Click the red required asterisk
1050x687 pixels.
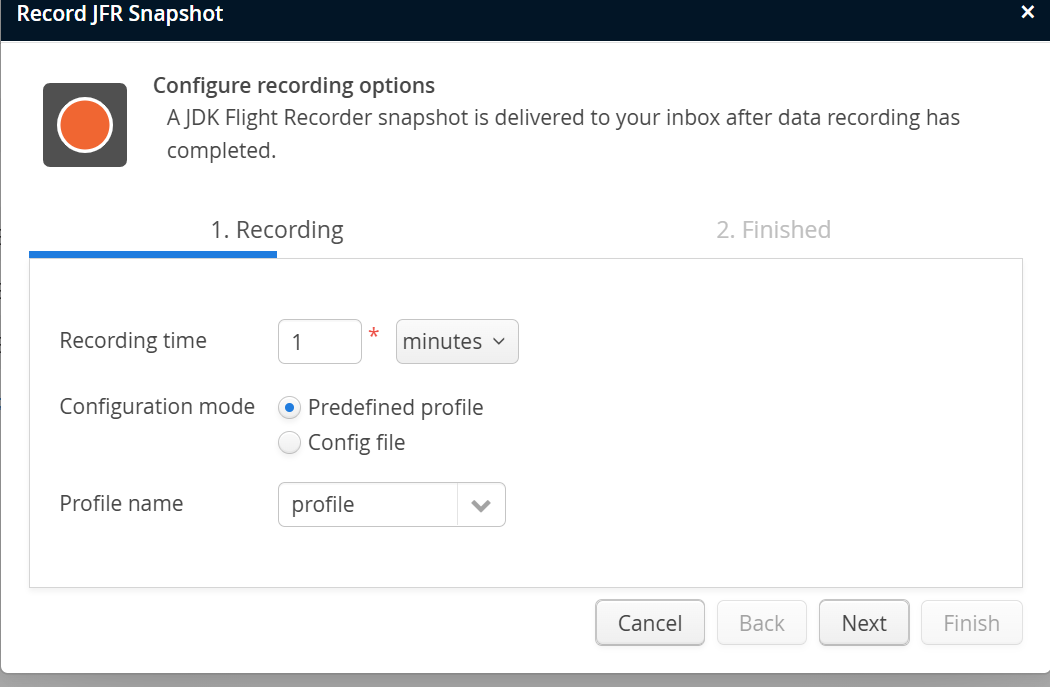(374, 334)
